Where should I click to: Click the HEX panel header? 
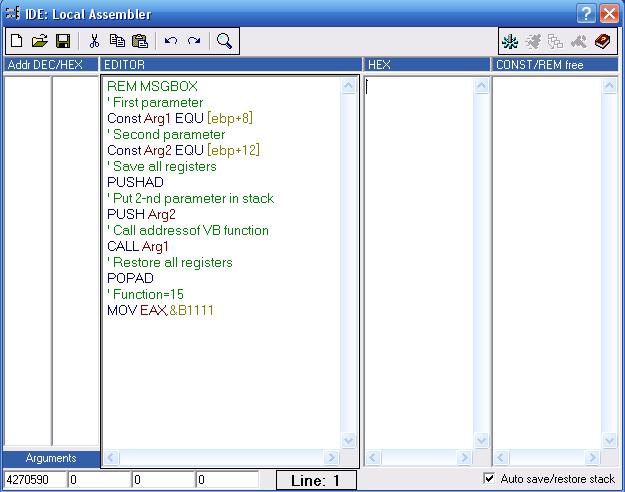point(426,65)
